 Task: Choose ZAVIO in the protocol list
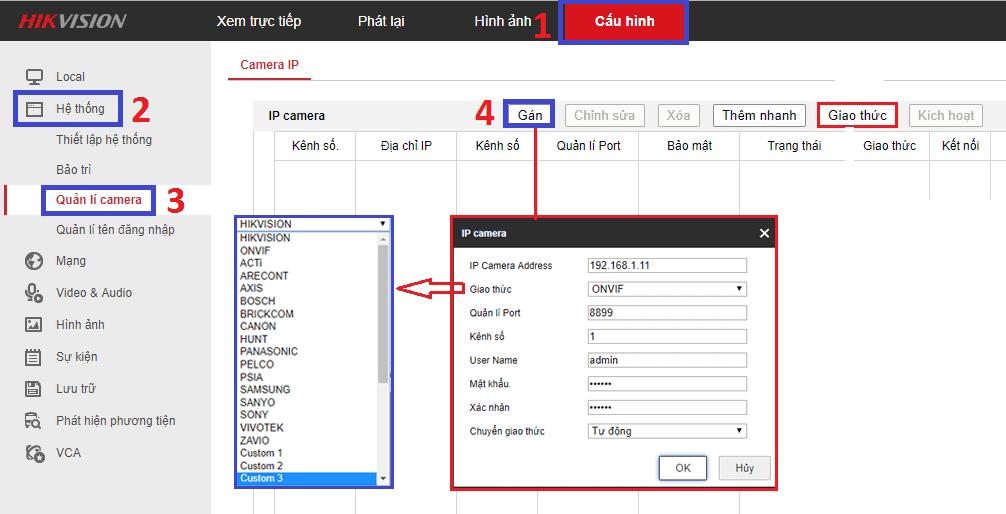(255, 441)
